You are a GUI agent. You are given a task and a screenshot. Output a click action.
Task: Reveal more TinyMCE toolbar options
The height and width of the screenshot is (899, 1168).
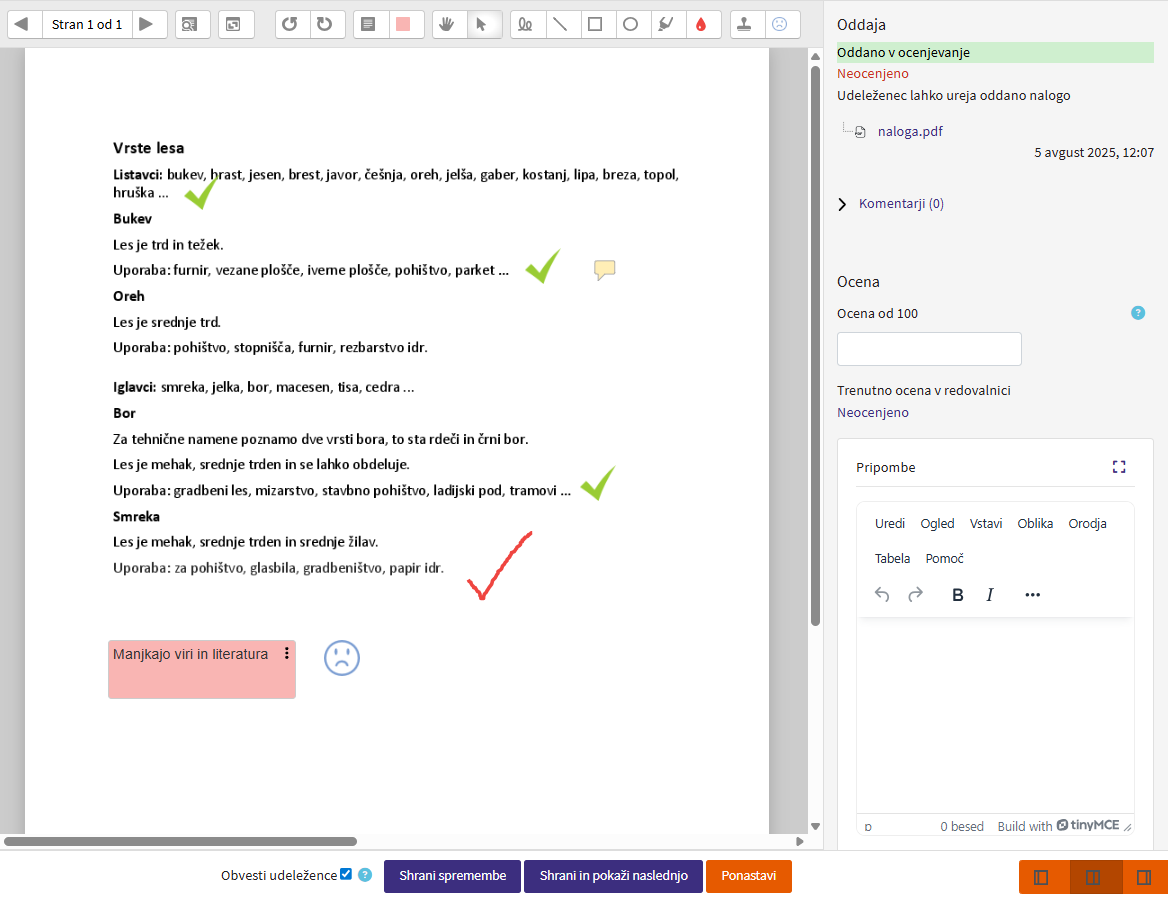coord(1033,595)
